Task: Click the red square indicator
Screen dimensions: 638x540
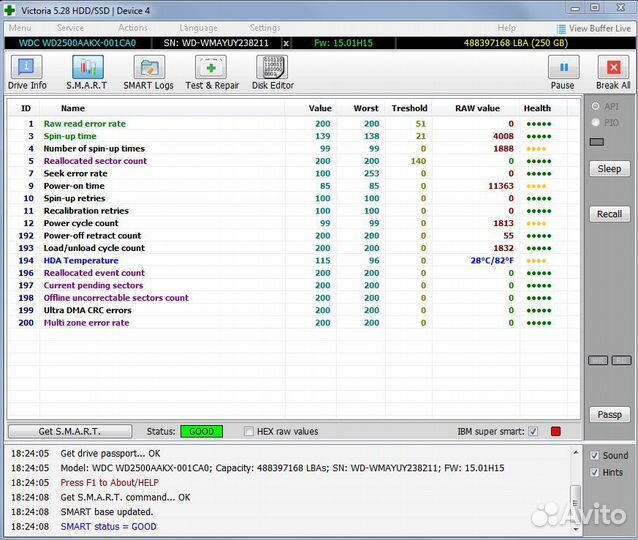Action: (556, 432)
